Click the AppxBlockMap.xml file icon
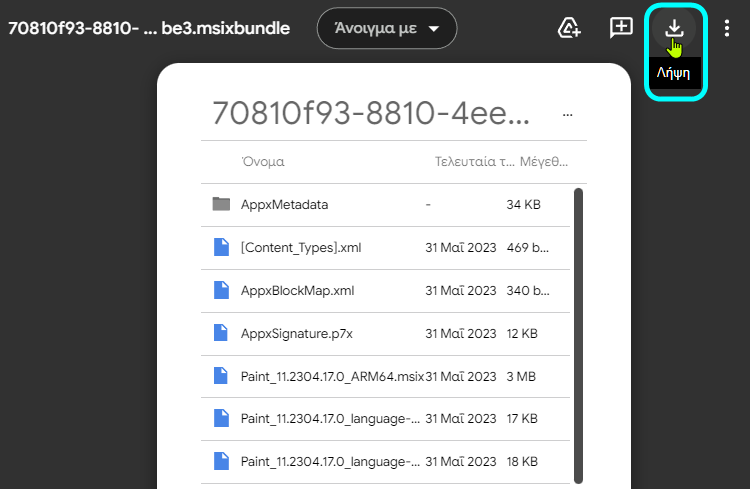 click(x=221, y=290)
